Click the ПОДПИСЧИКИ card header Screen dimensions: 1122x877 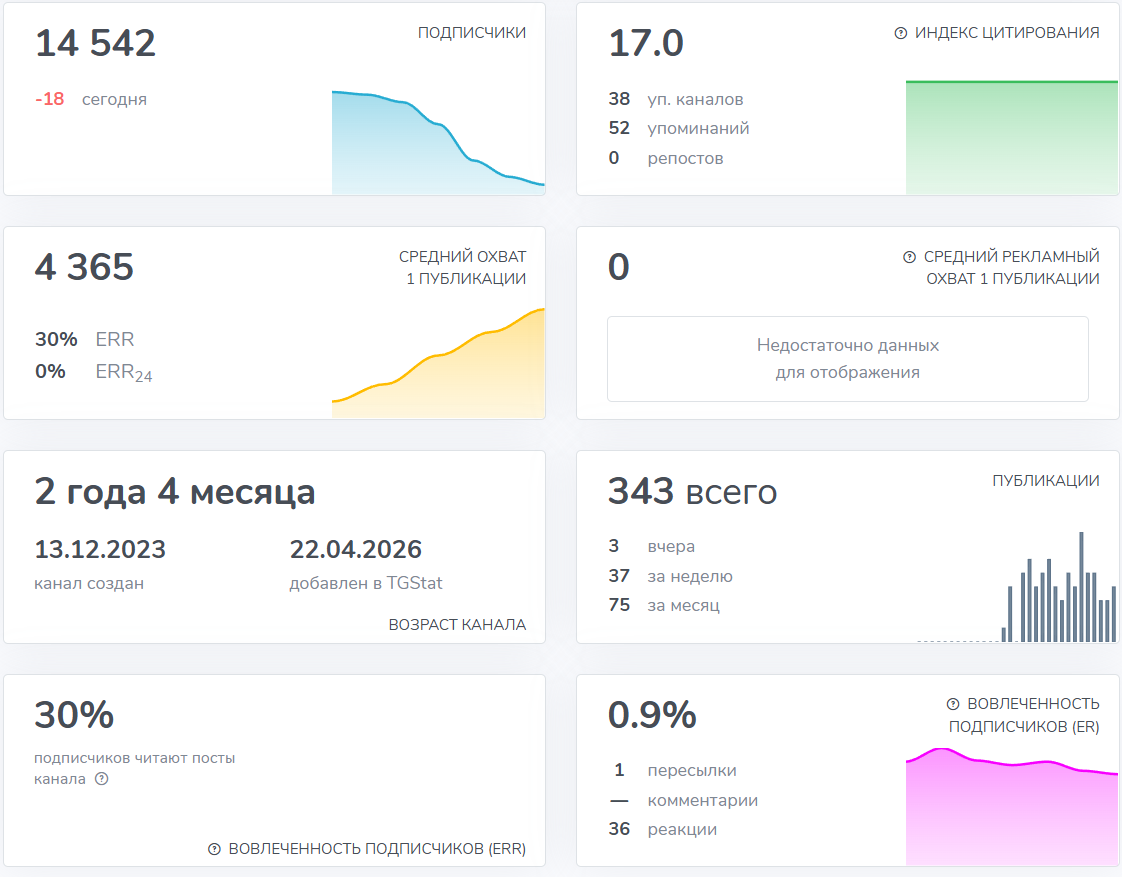(472, 32)
